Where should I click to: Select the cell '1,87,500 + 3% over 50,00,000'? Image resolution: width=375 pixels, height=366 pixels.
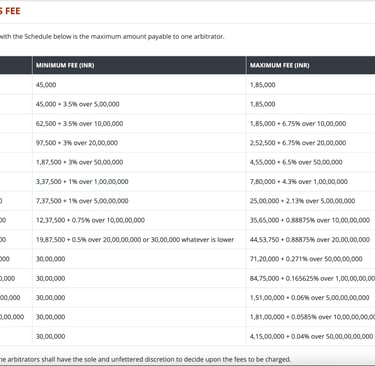pos(139,162)
